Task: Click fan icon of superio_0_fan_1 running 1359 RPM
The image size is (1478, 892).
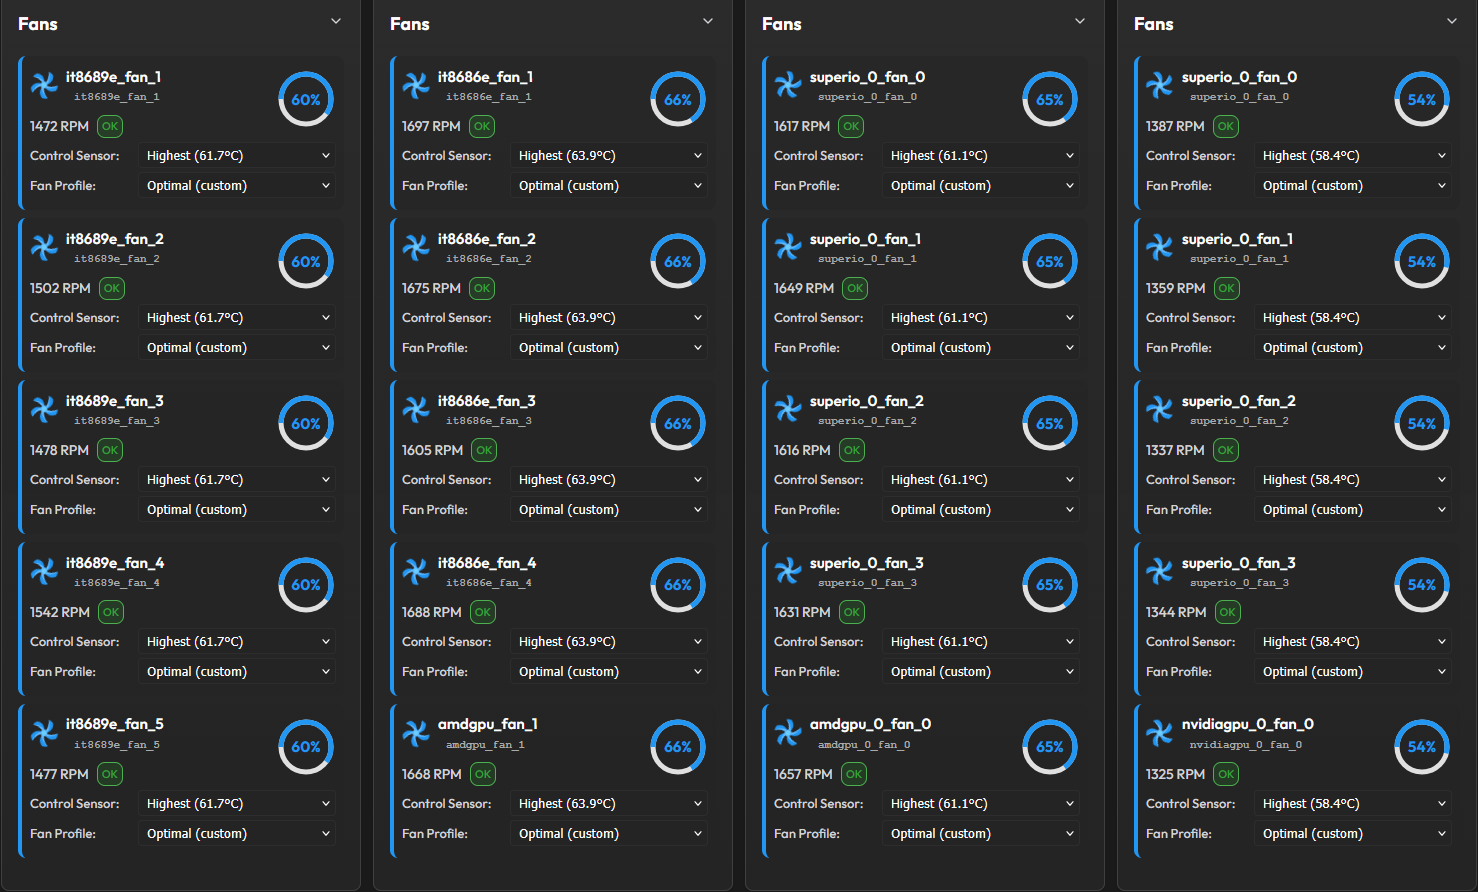Action: point(1160,248)
